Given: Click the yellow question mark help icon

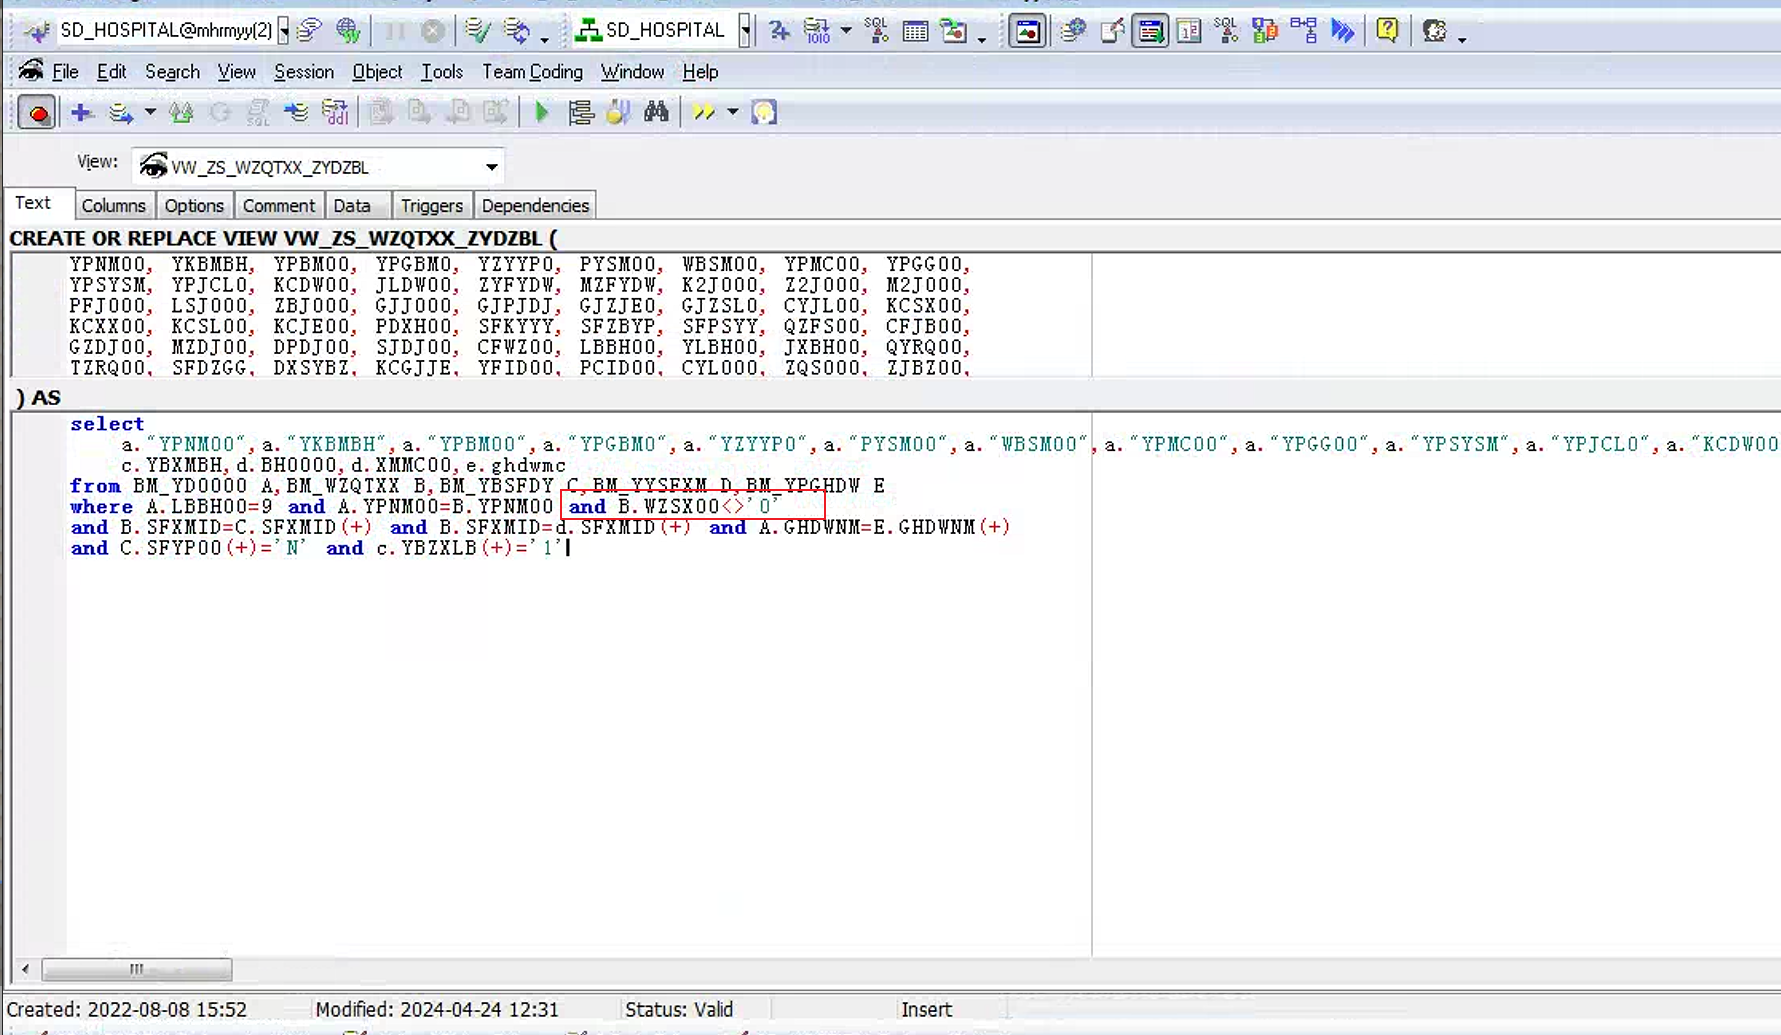Looking at the screenshot, I should pyautogui.click(x=1386, y=31).
